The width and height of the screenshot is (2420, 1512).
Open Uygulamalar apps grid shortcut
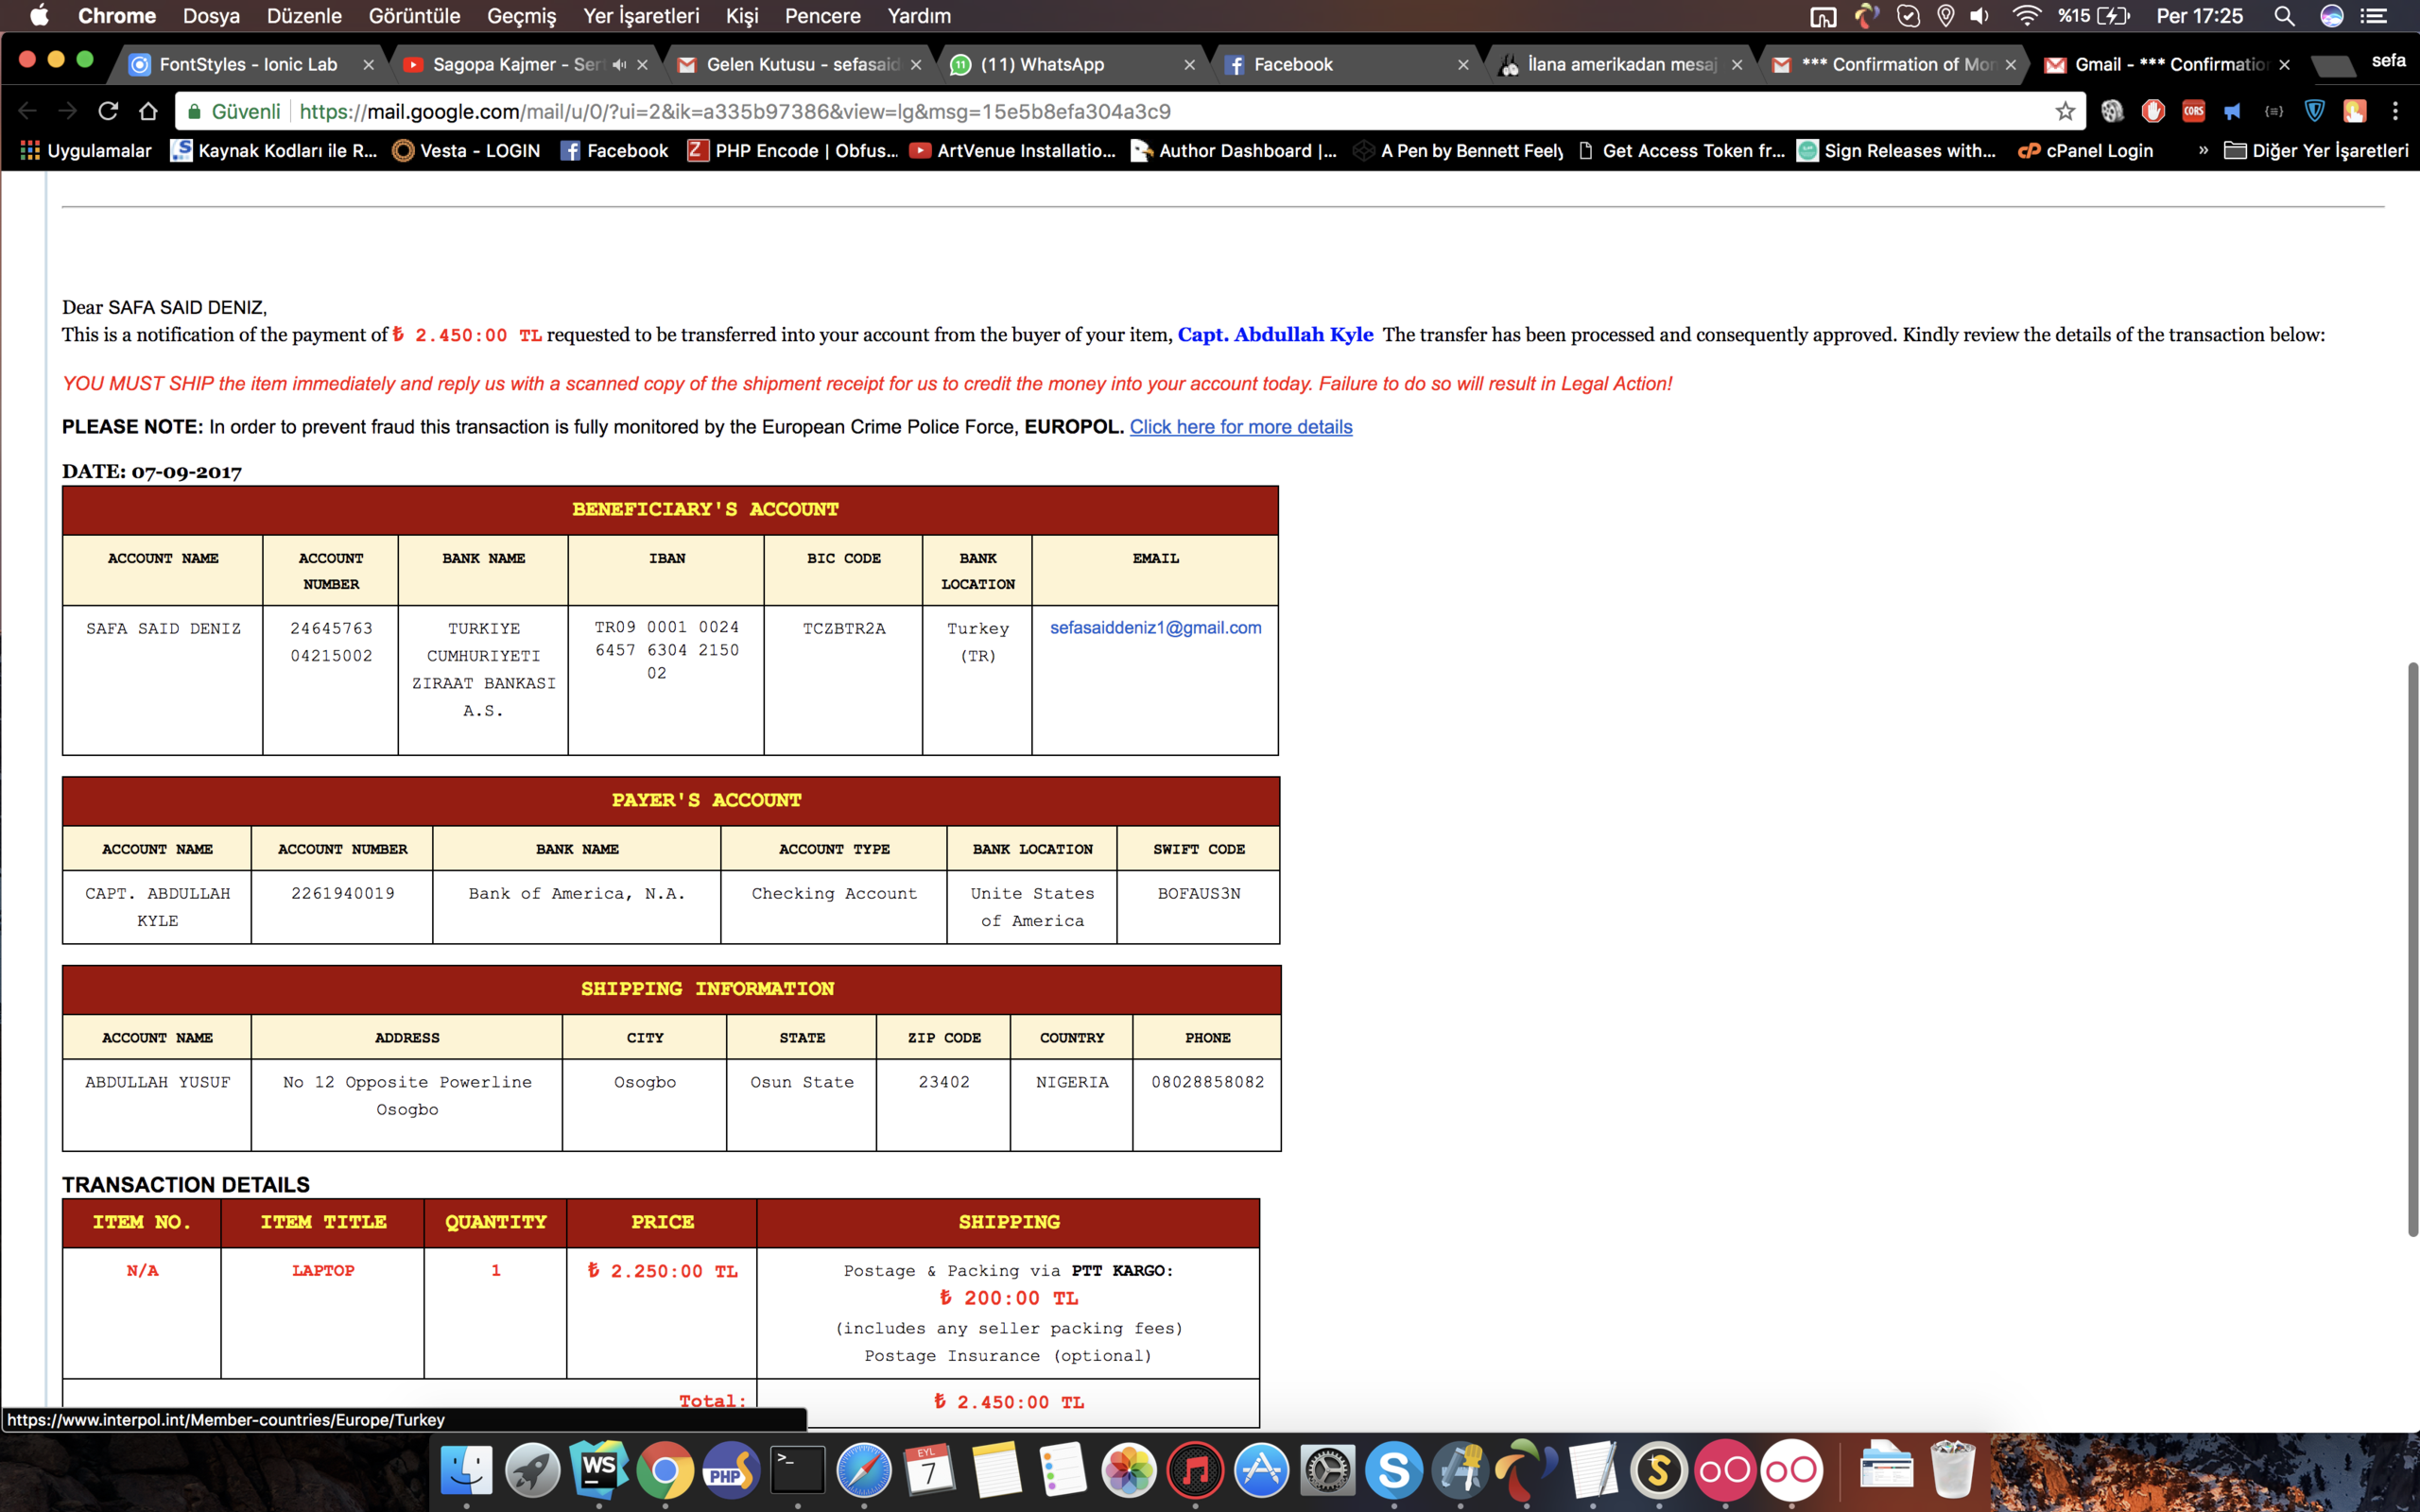pyautogui.click(x=86, y=151)
